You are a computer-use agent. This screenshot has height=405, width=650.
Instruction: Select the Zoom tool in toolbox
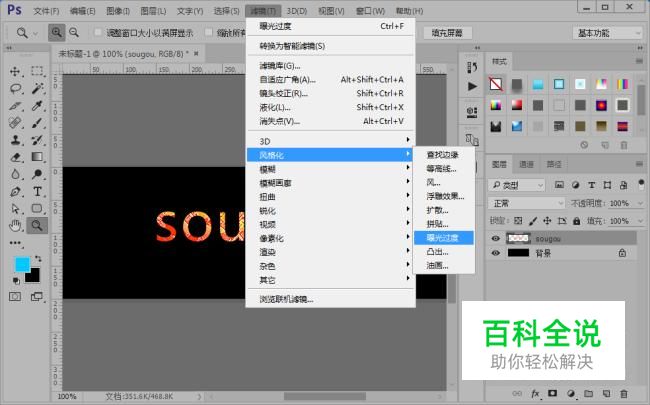(x=37, y=226)
